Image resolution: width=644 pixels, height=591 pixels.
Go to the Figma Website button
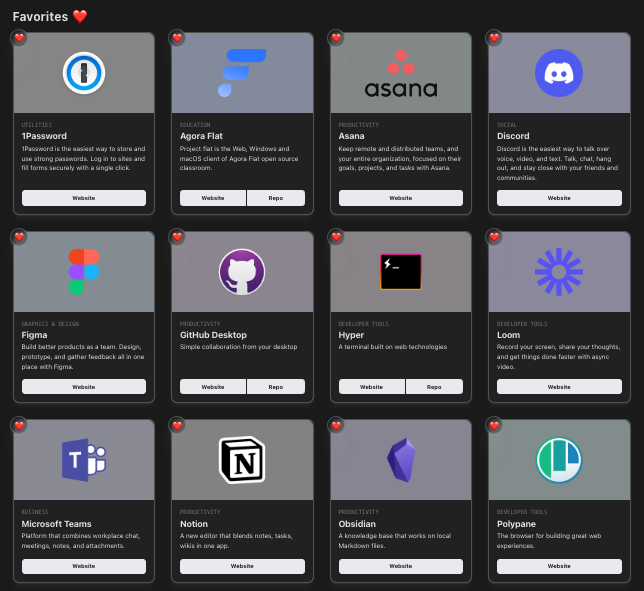(84, 387)
